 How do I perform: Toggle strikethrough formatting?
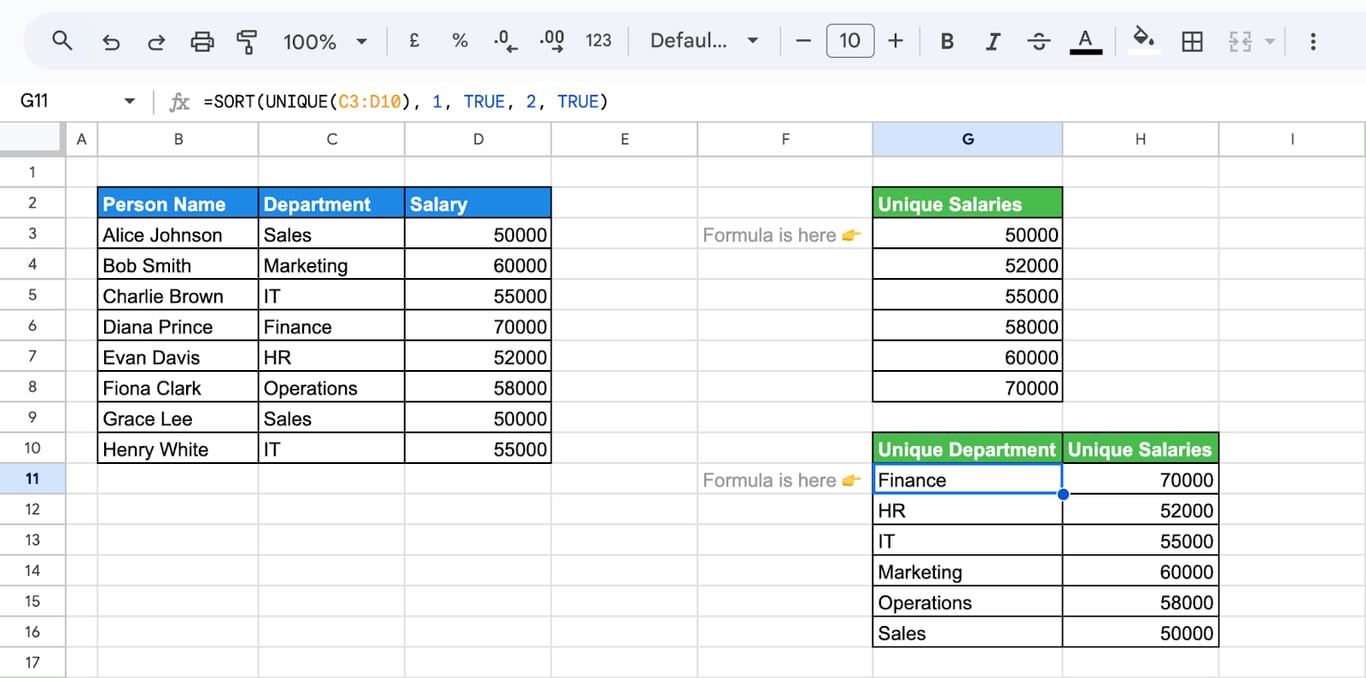tap(1039, 41)
